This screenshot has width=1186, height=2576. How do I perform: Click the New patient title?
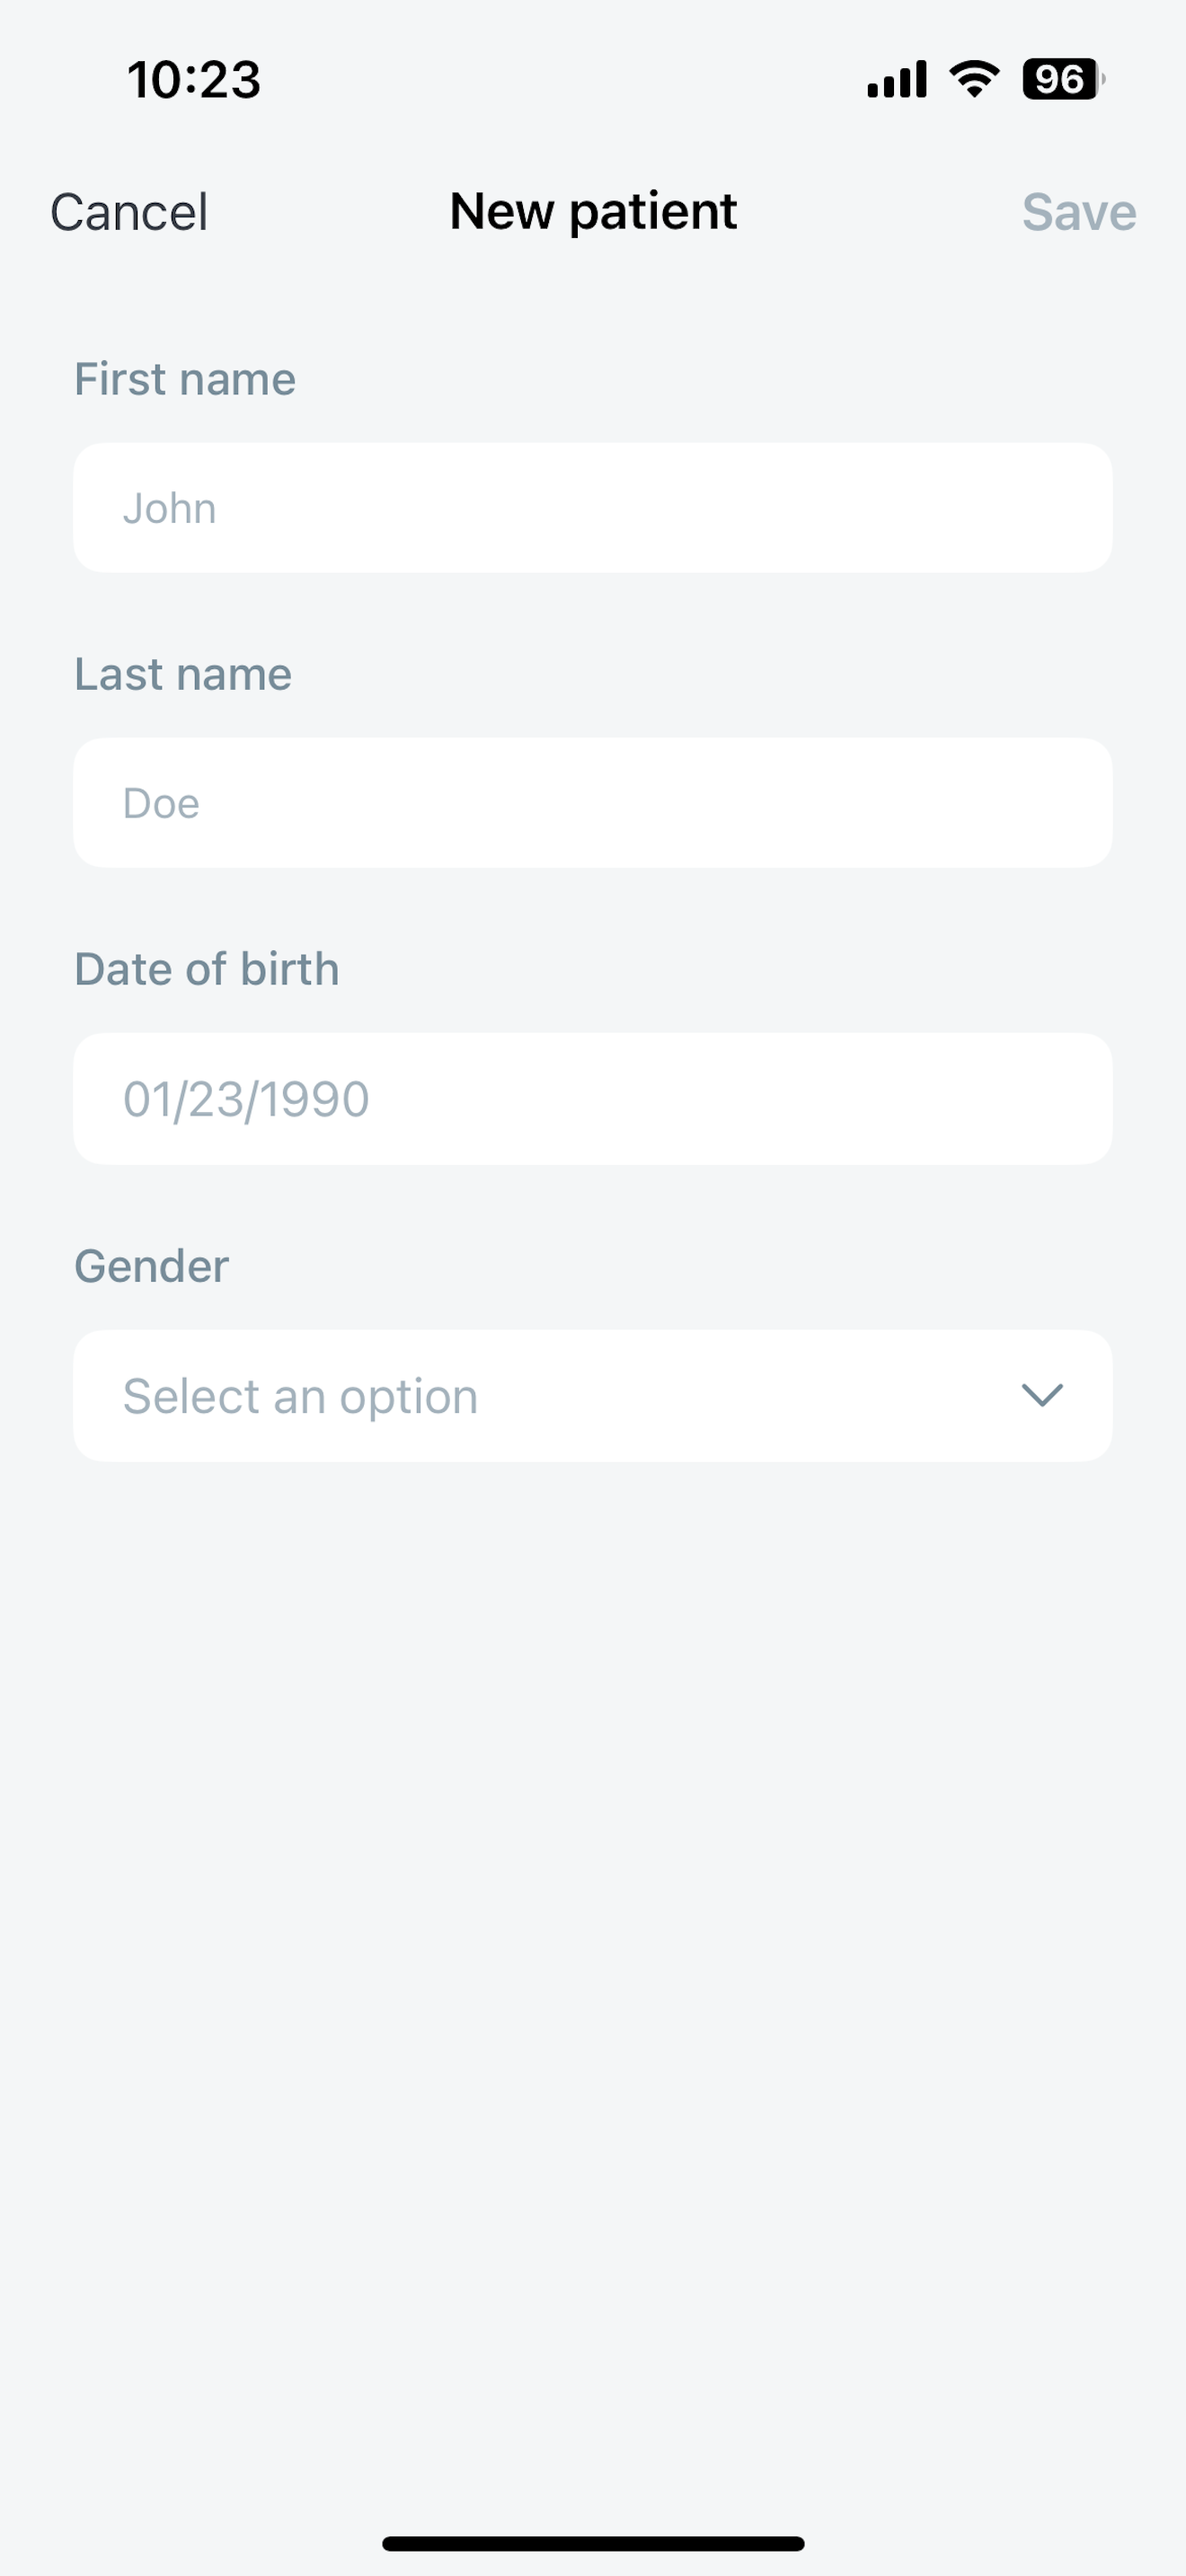pyautogui.click(x=593, y=212)
